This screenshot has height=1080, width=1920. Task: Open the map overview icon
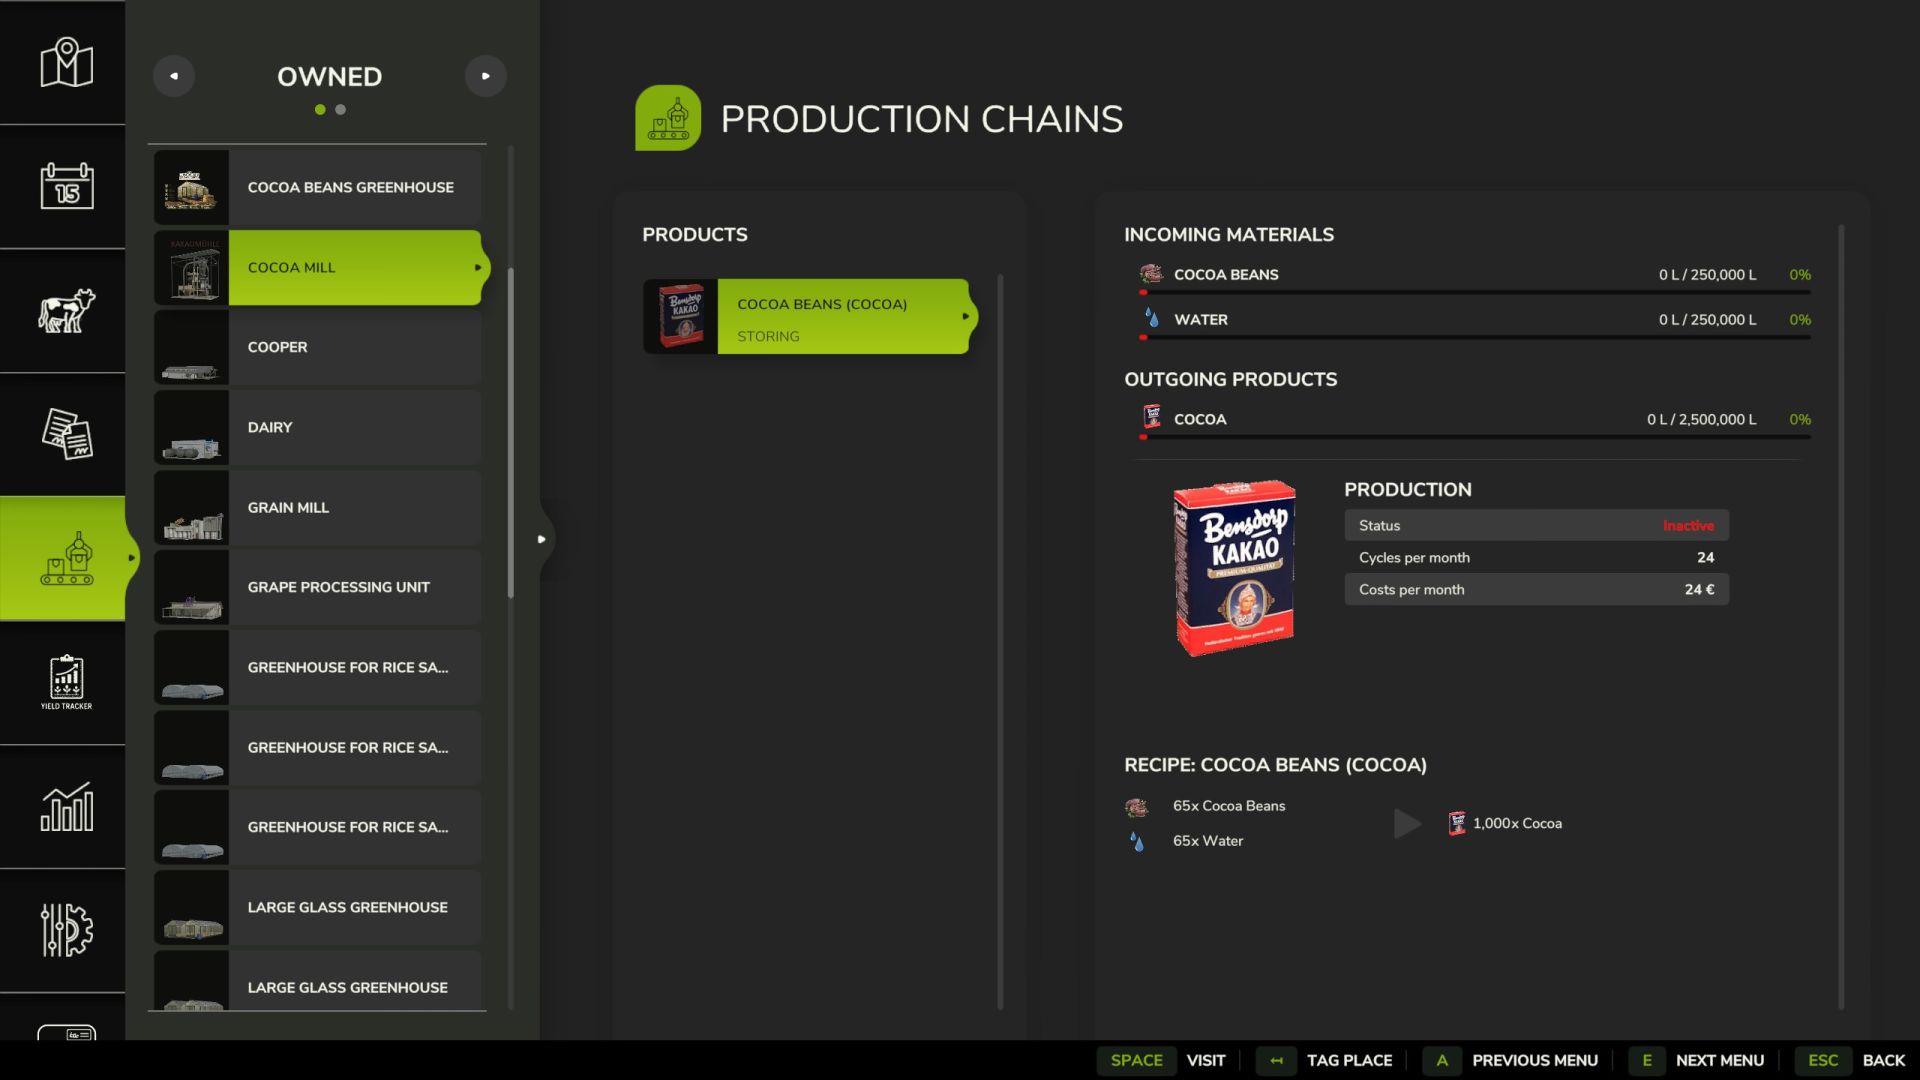coord(66,62)
